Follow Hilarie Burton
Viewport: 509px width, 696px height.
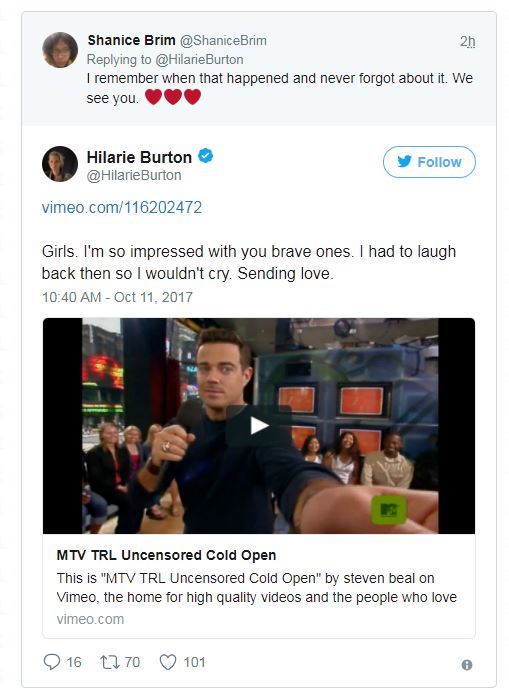[x=429, y=162]
